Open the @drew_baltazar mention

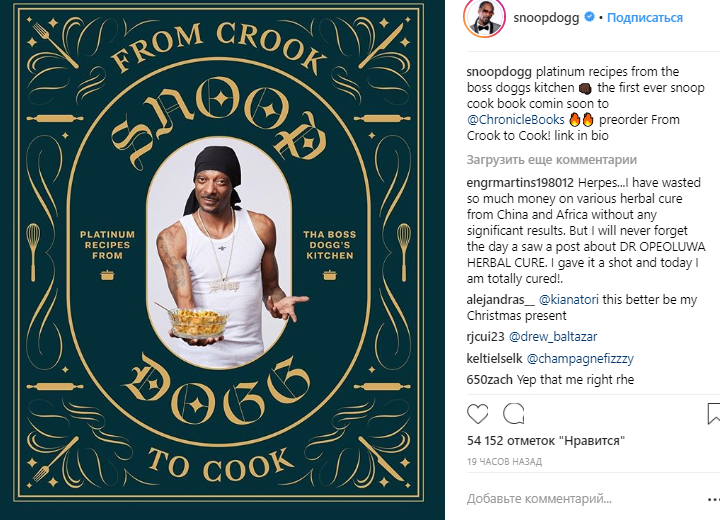point(553,337)
